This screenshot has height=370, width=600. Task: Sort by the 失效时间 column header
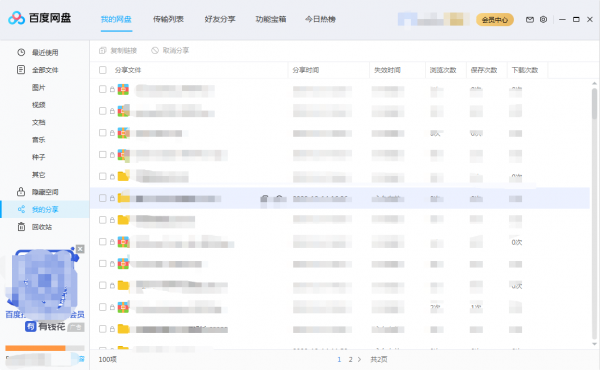[x=387, y=70]
